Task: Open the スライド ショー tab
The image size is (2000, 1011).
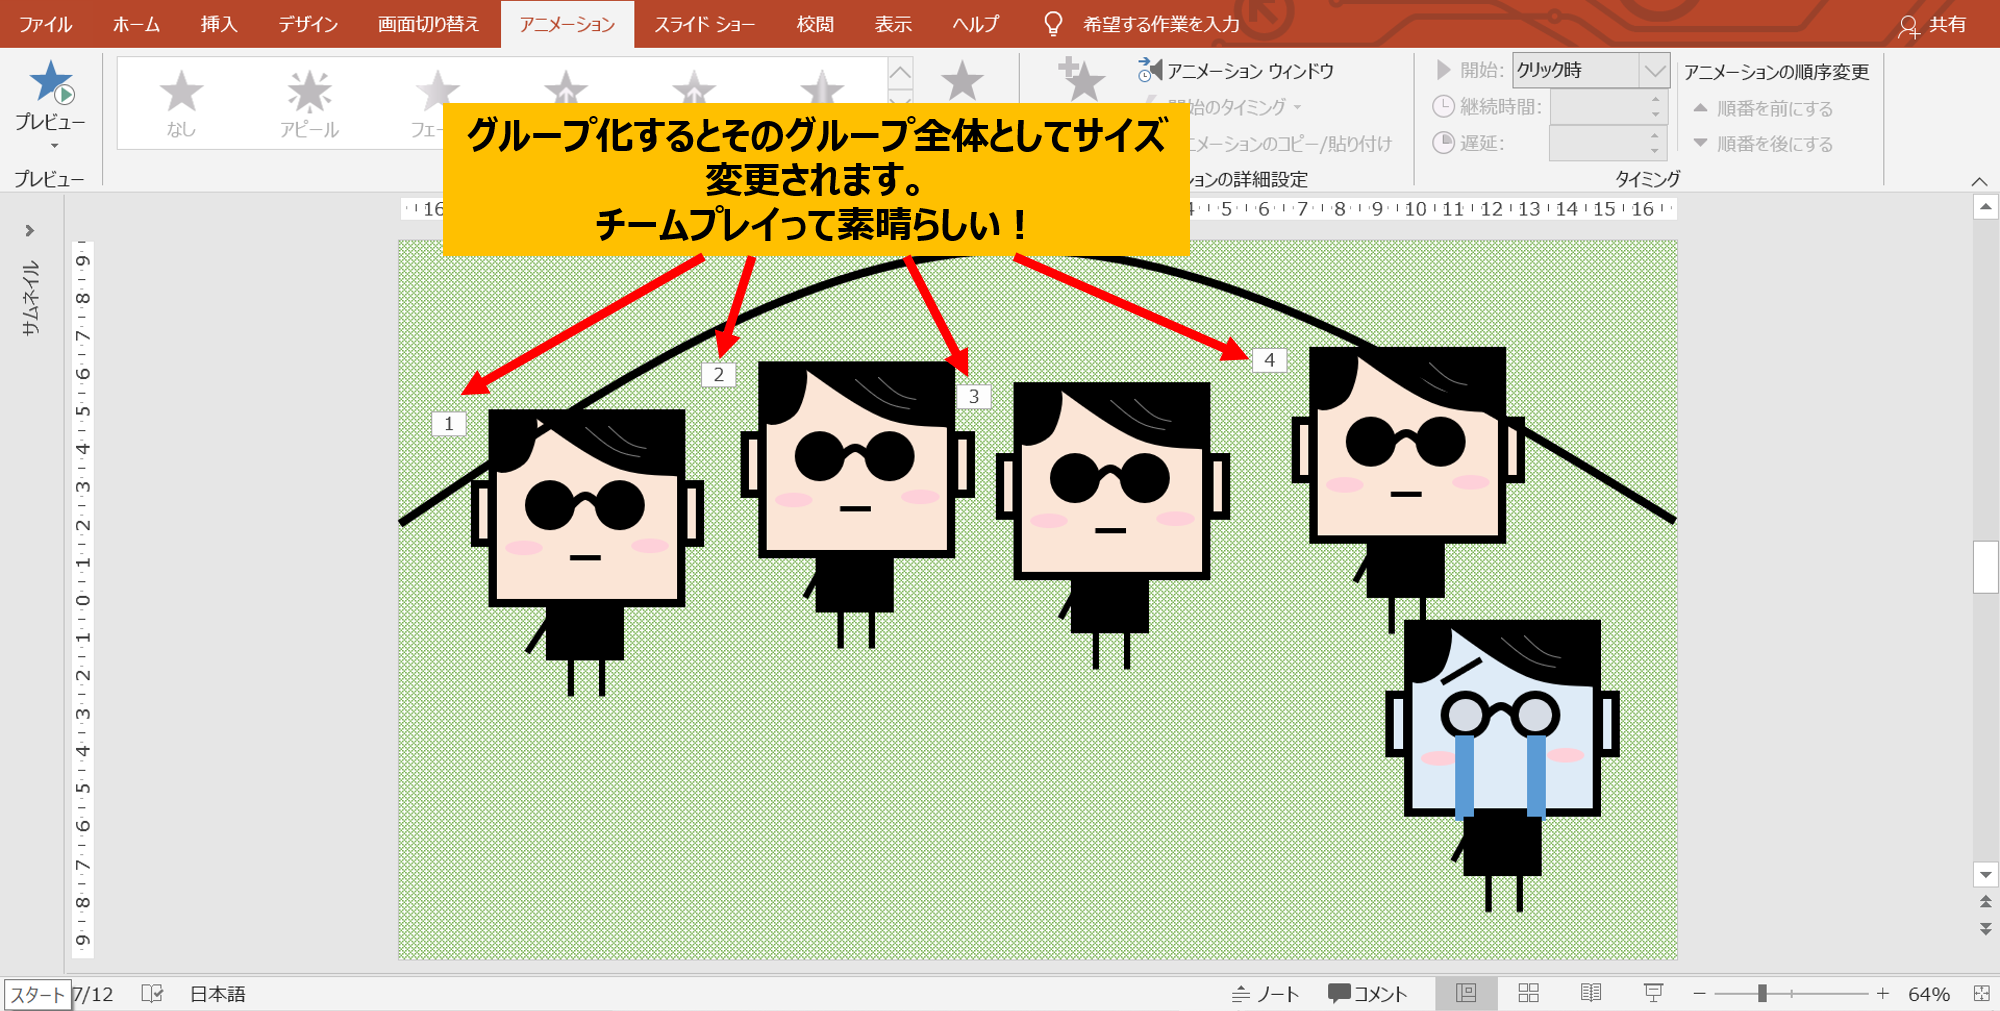Action: [x=704, y=25]
